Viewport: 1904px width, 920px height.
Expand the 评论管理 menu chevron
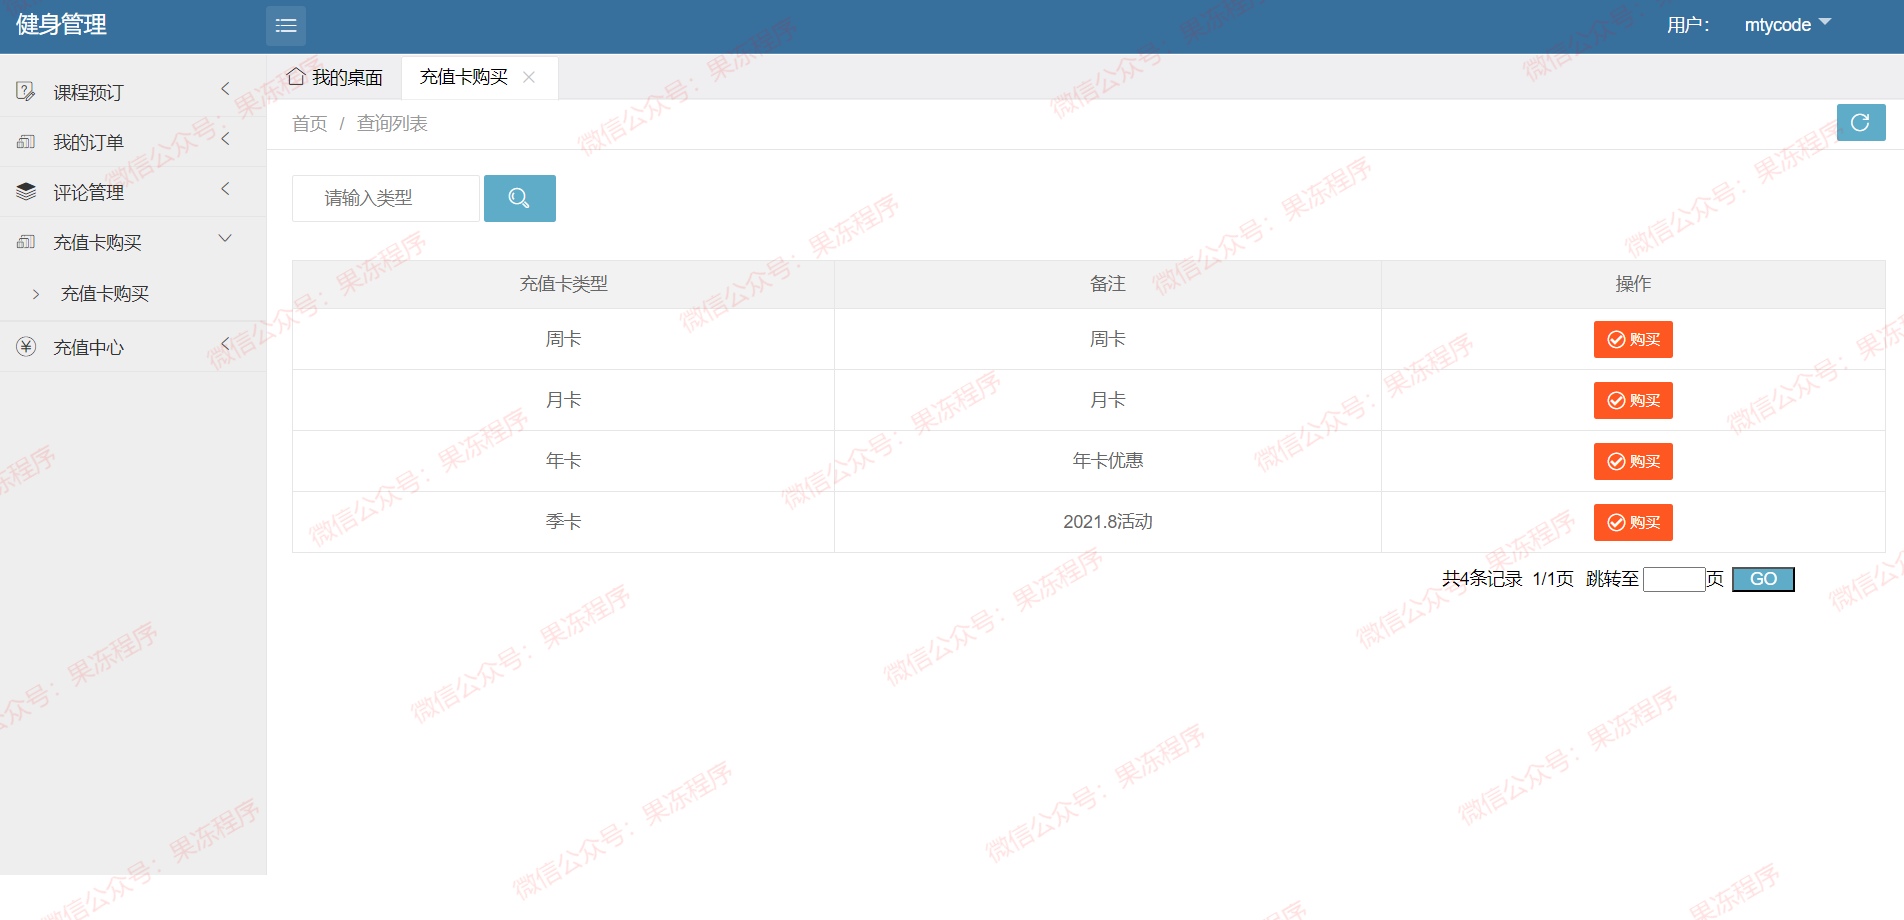pyautogui.click(x=225, y=189)
